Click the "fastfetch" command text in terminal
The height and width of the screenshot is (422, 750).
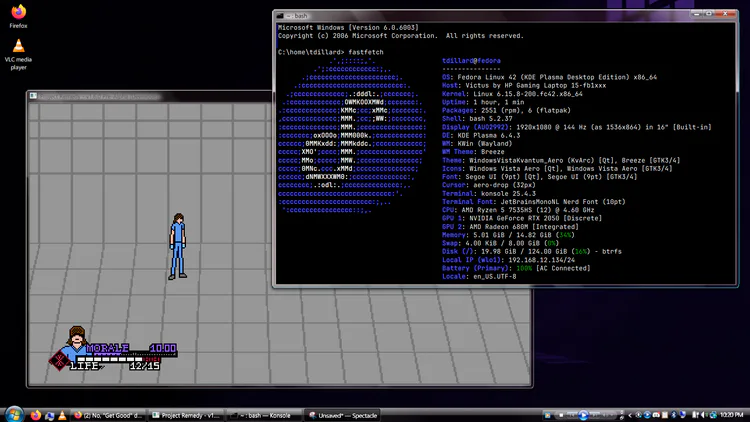(366, 52)
